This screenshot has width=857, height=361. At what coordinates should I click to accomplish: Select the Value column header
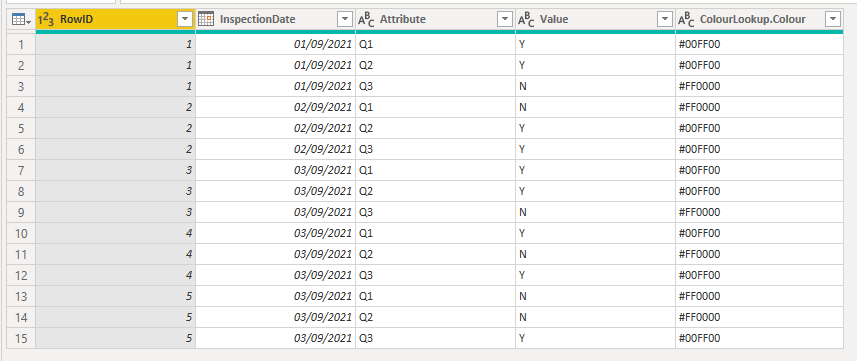(x=595, y=20)
